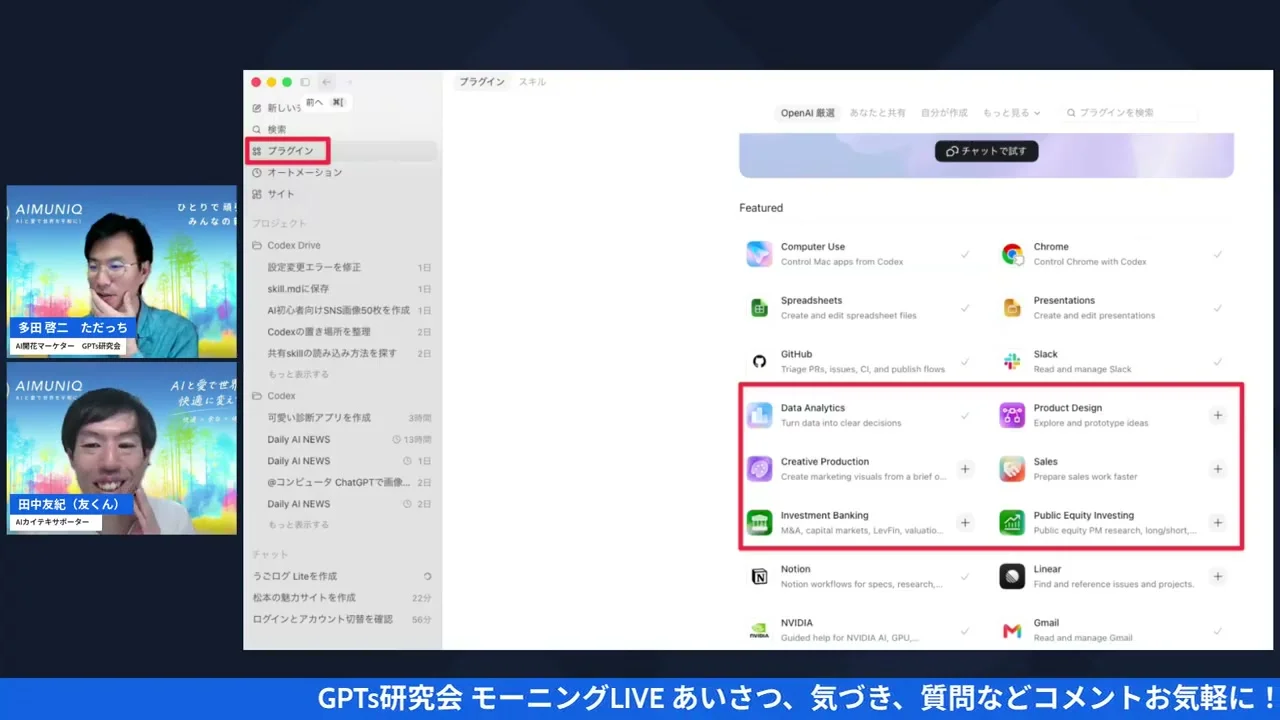Open the Creative Production plugin icon
The width and height of the screenshot is (1280, 720).
coord(759,469)
